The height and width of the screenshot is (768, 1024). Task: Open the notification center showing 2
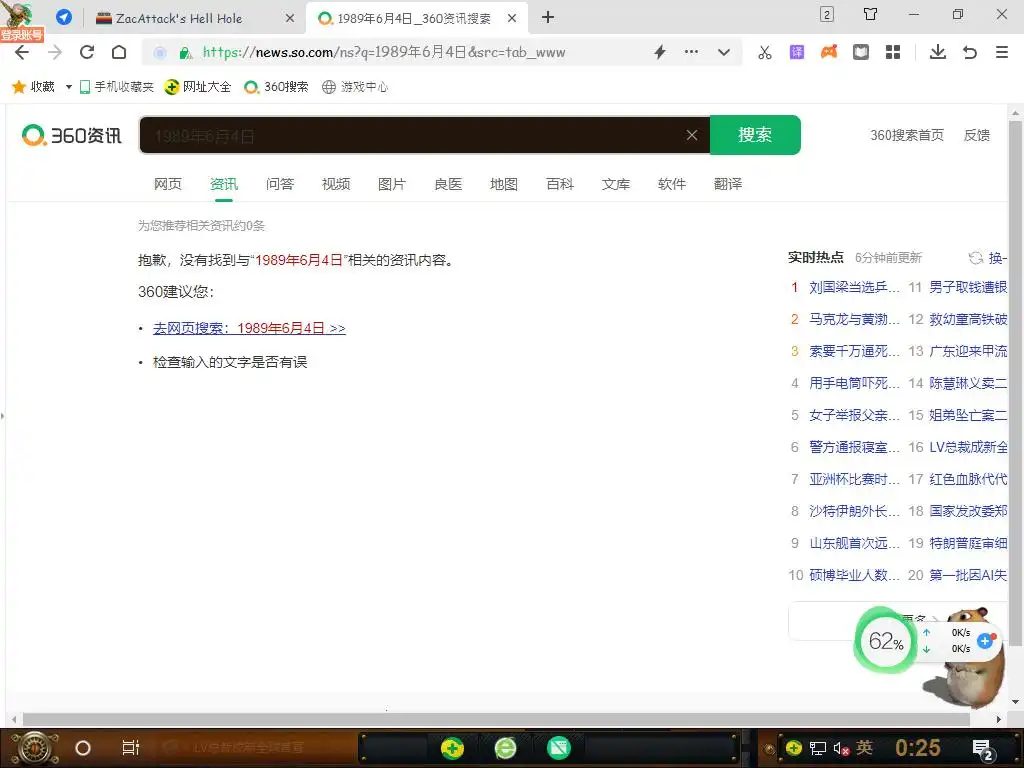pos(983,749)
